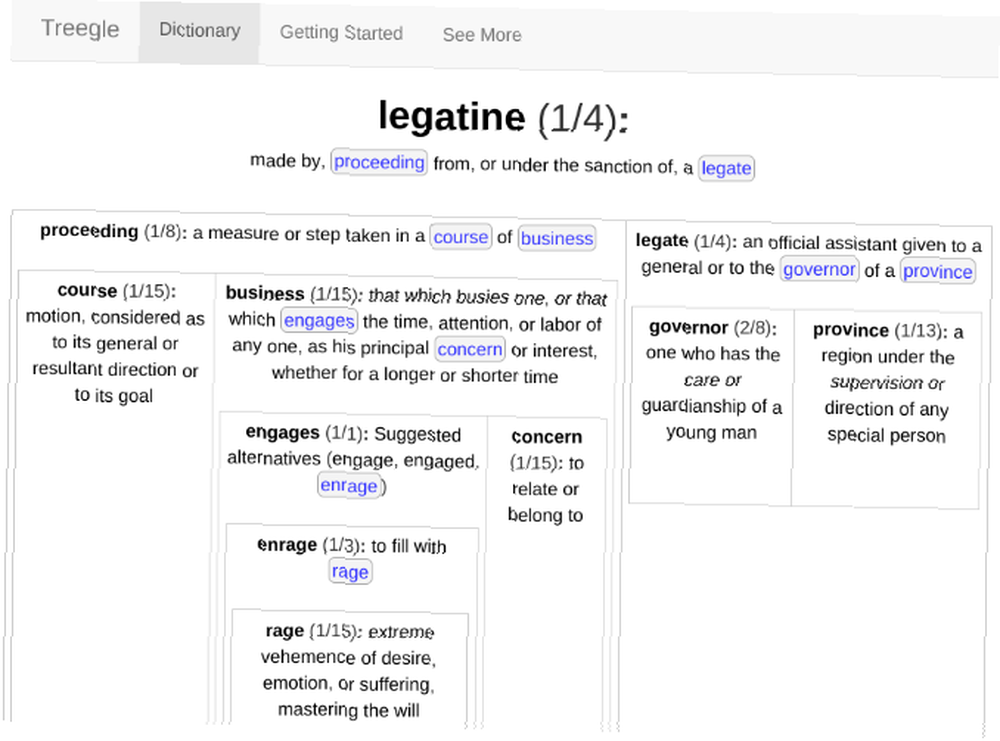Viewport: 1000px width, 741px height.
Task: Follow the 'concern' link in business definition
Action: point(469,349)
